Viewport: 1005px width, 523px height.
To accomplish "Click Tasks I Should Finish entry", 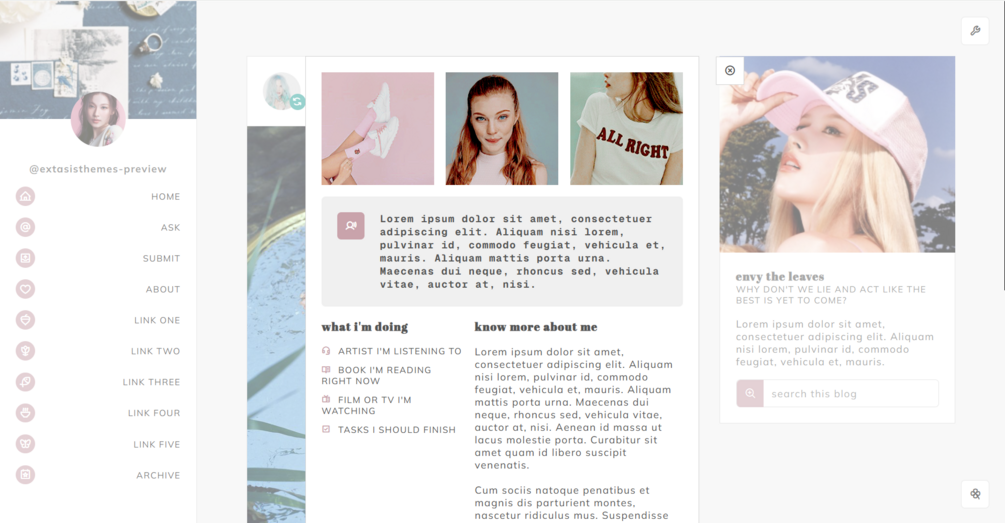I will [389, 429].
